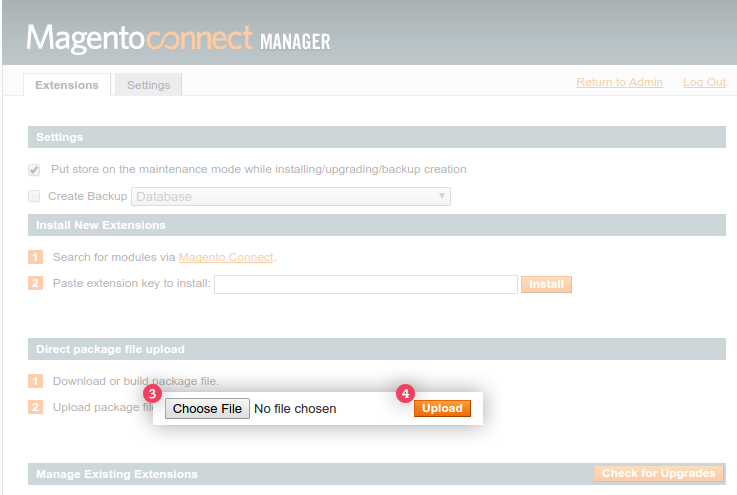The image size is (737, 495).
Task: Click step 2 badge beside Upload package file
Action: click(x=36, y=407)
